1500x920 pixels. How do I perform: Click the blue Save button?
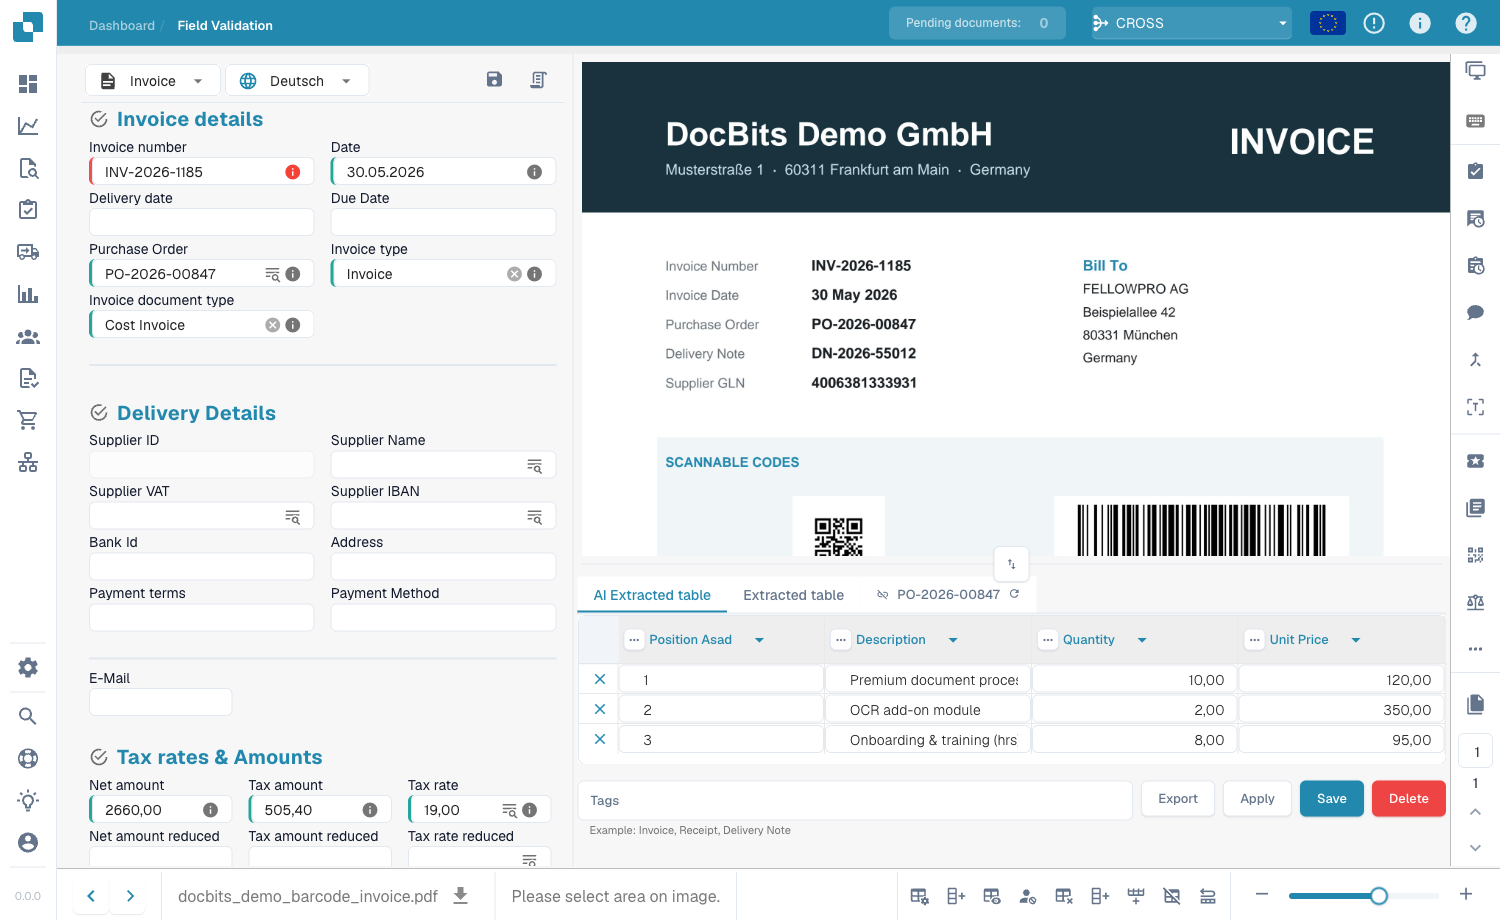click(1332, 799)
